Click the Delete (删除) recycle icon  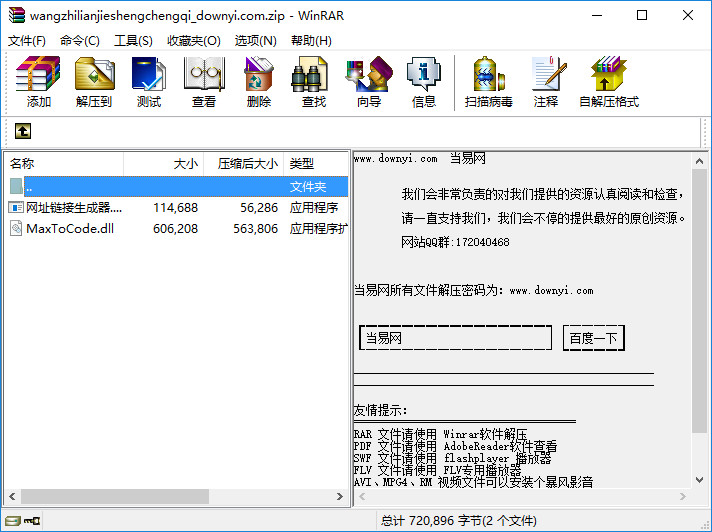(259, 82)
